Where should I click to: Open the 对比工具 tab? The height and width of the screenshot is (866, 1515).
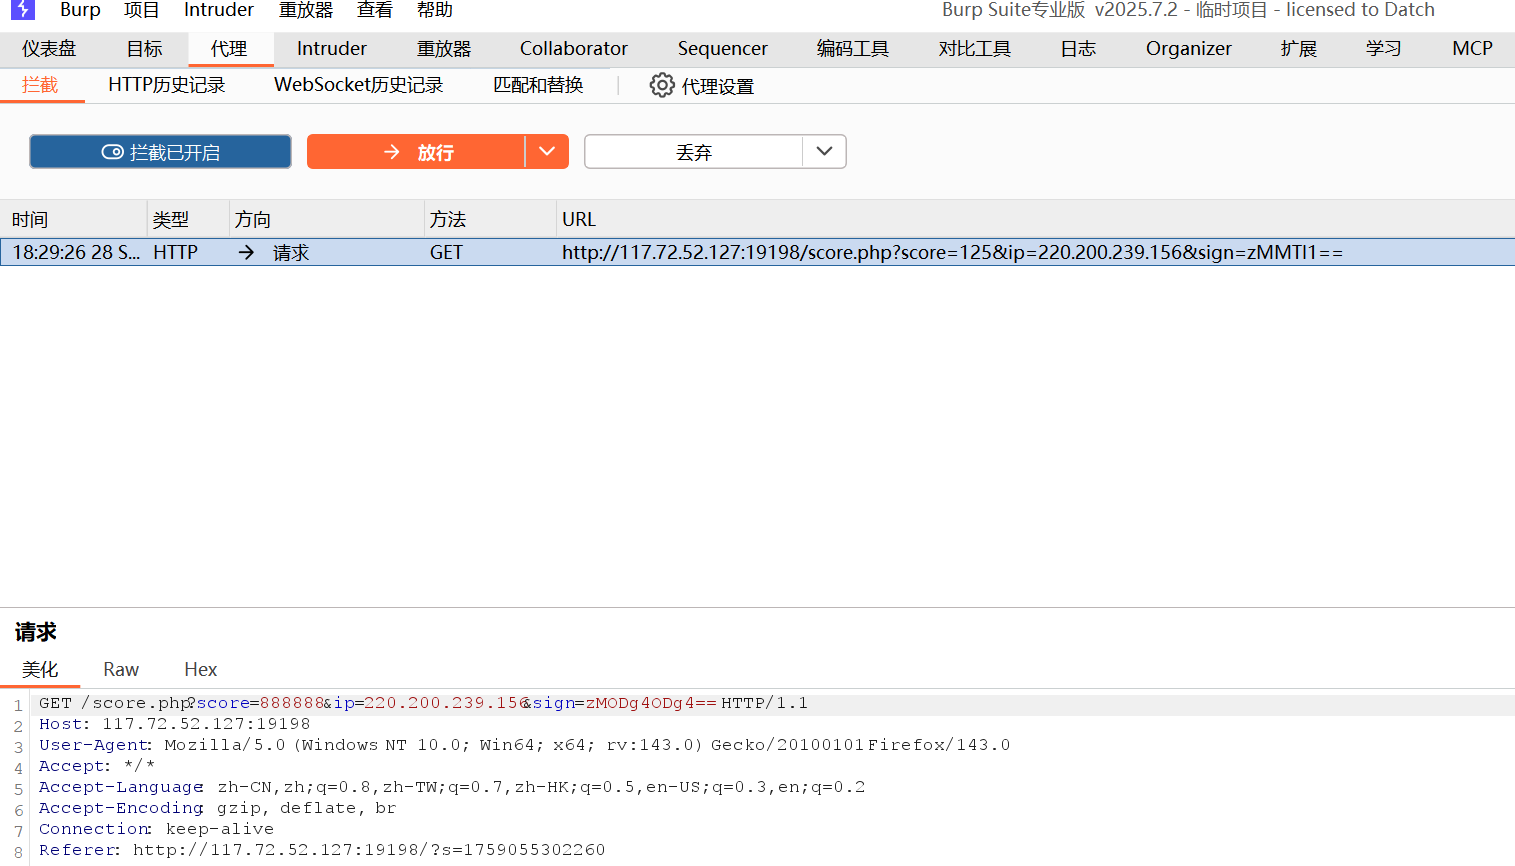974,48
